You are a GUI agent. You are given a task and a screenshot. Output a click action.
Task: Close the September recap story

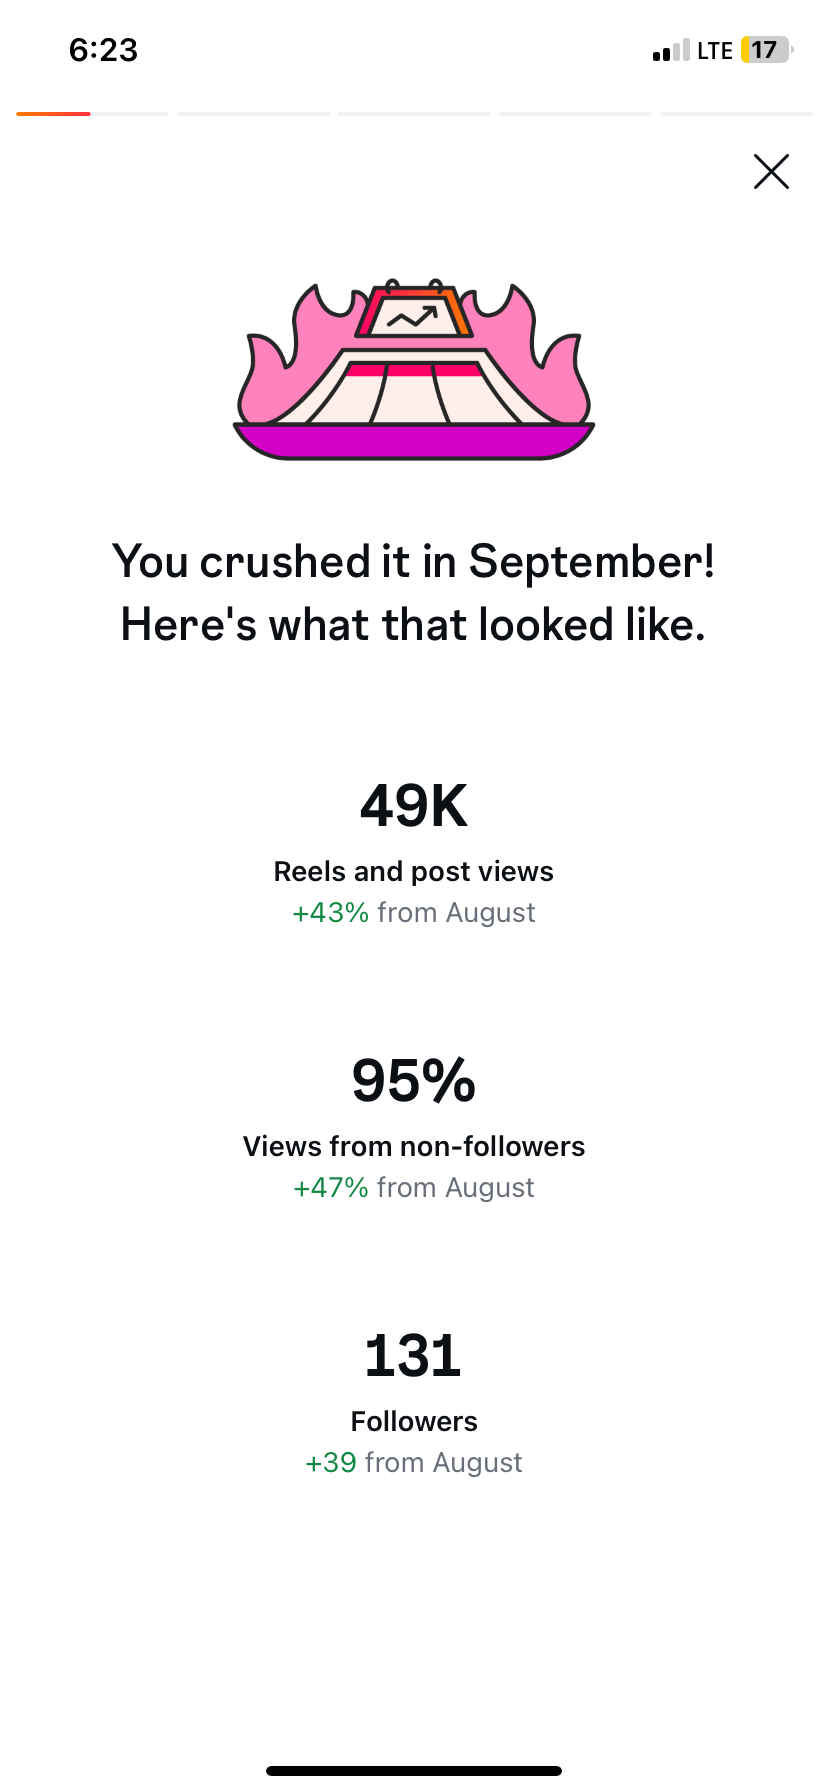click(x=771, y=172)
